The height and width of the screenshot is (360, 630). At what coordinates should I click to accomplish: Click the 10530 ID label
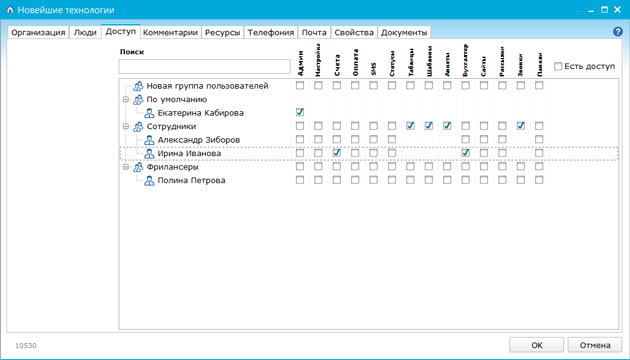coord(26,346)
